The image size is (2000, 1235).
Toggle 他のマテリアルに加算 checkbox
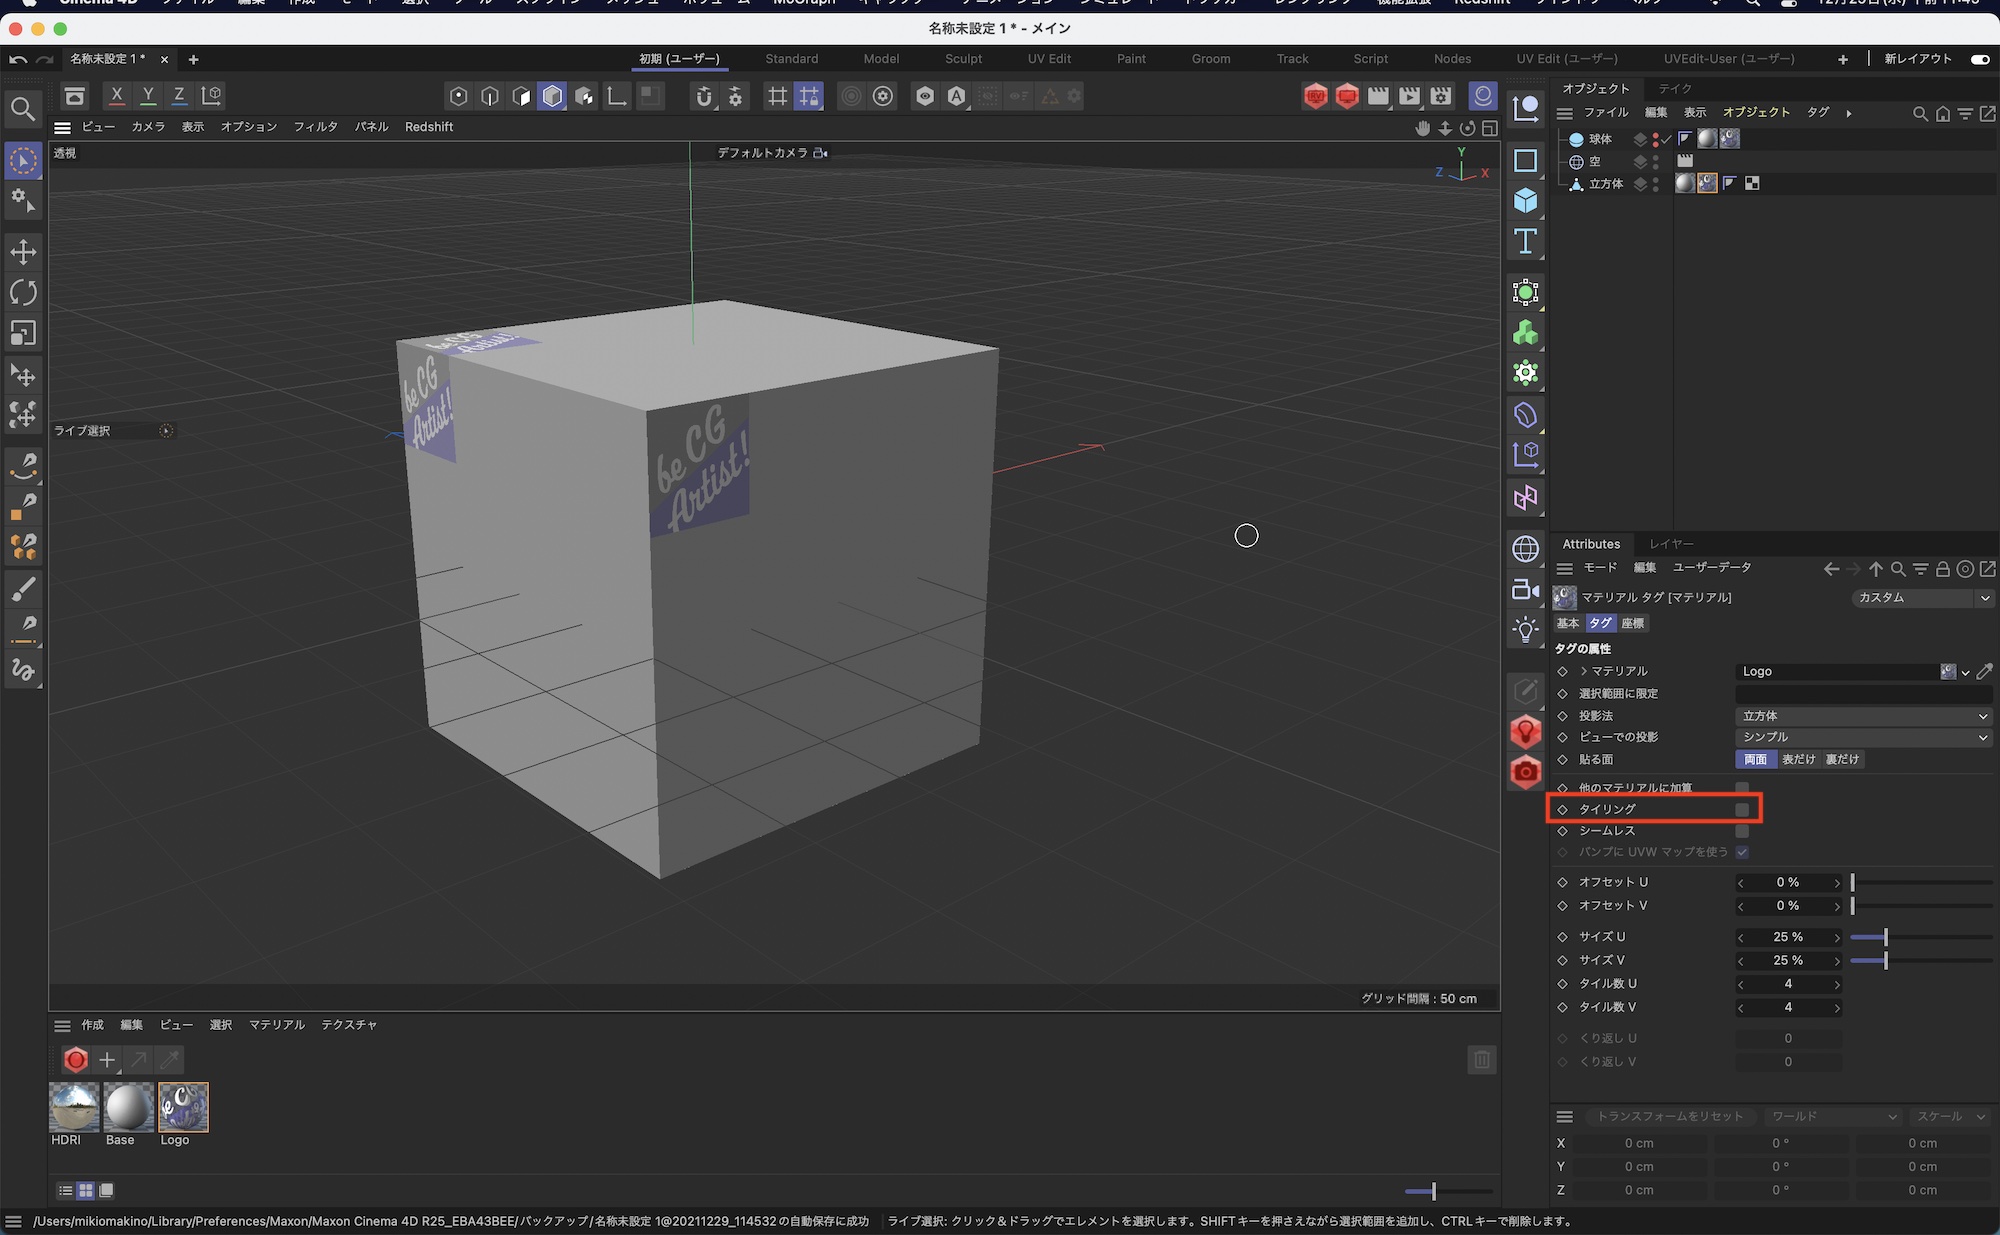1742,788
